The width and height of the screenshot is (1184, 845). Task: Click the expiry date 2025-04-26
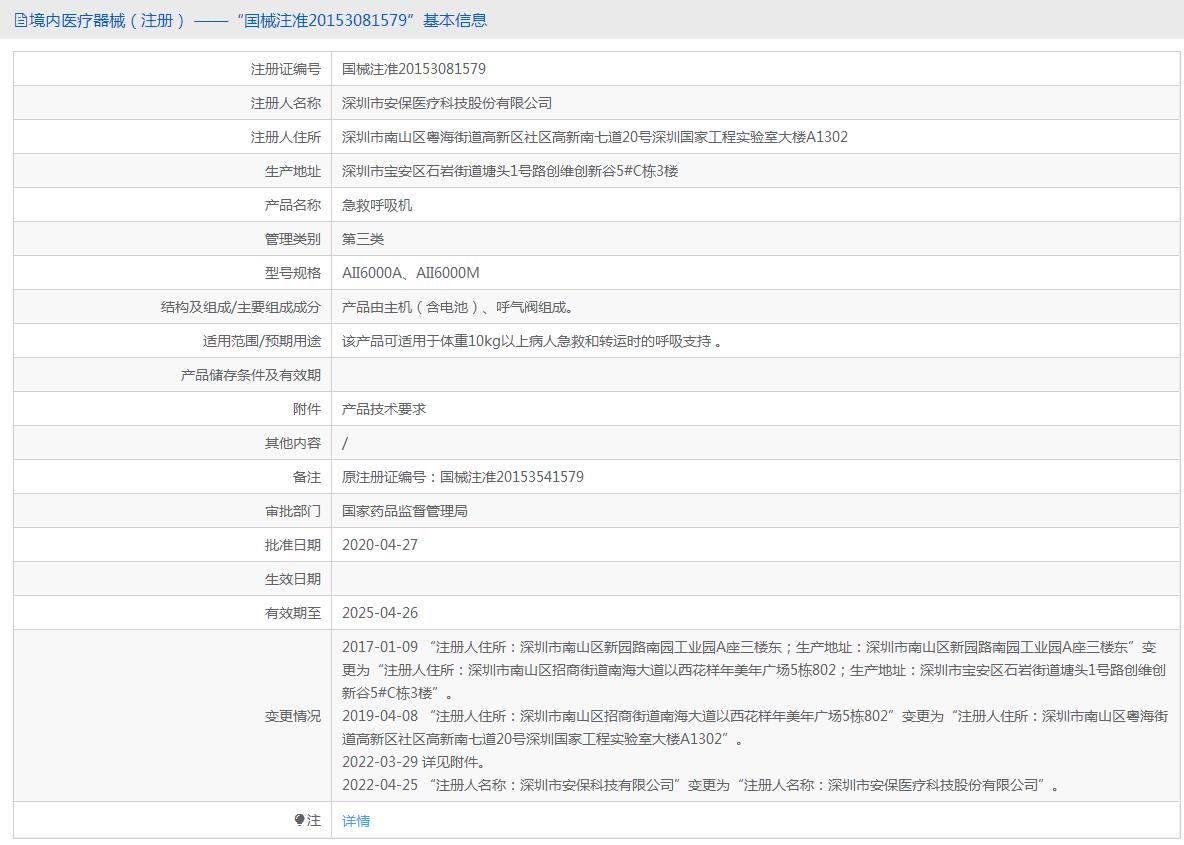(380, 613)
